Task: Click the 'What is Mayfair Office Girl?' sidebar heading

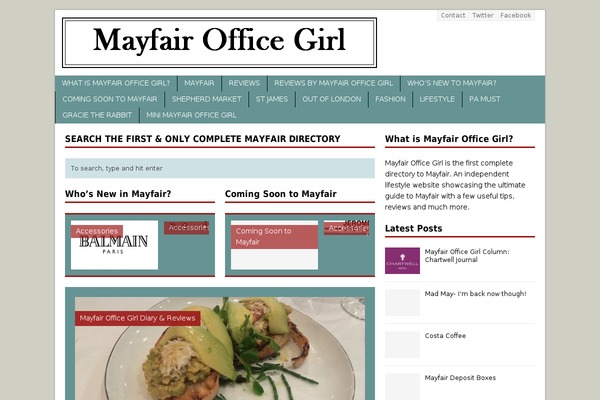Action: [x=449, y=139]
